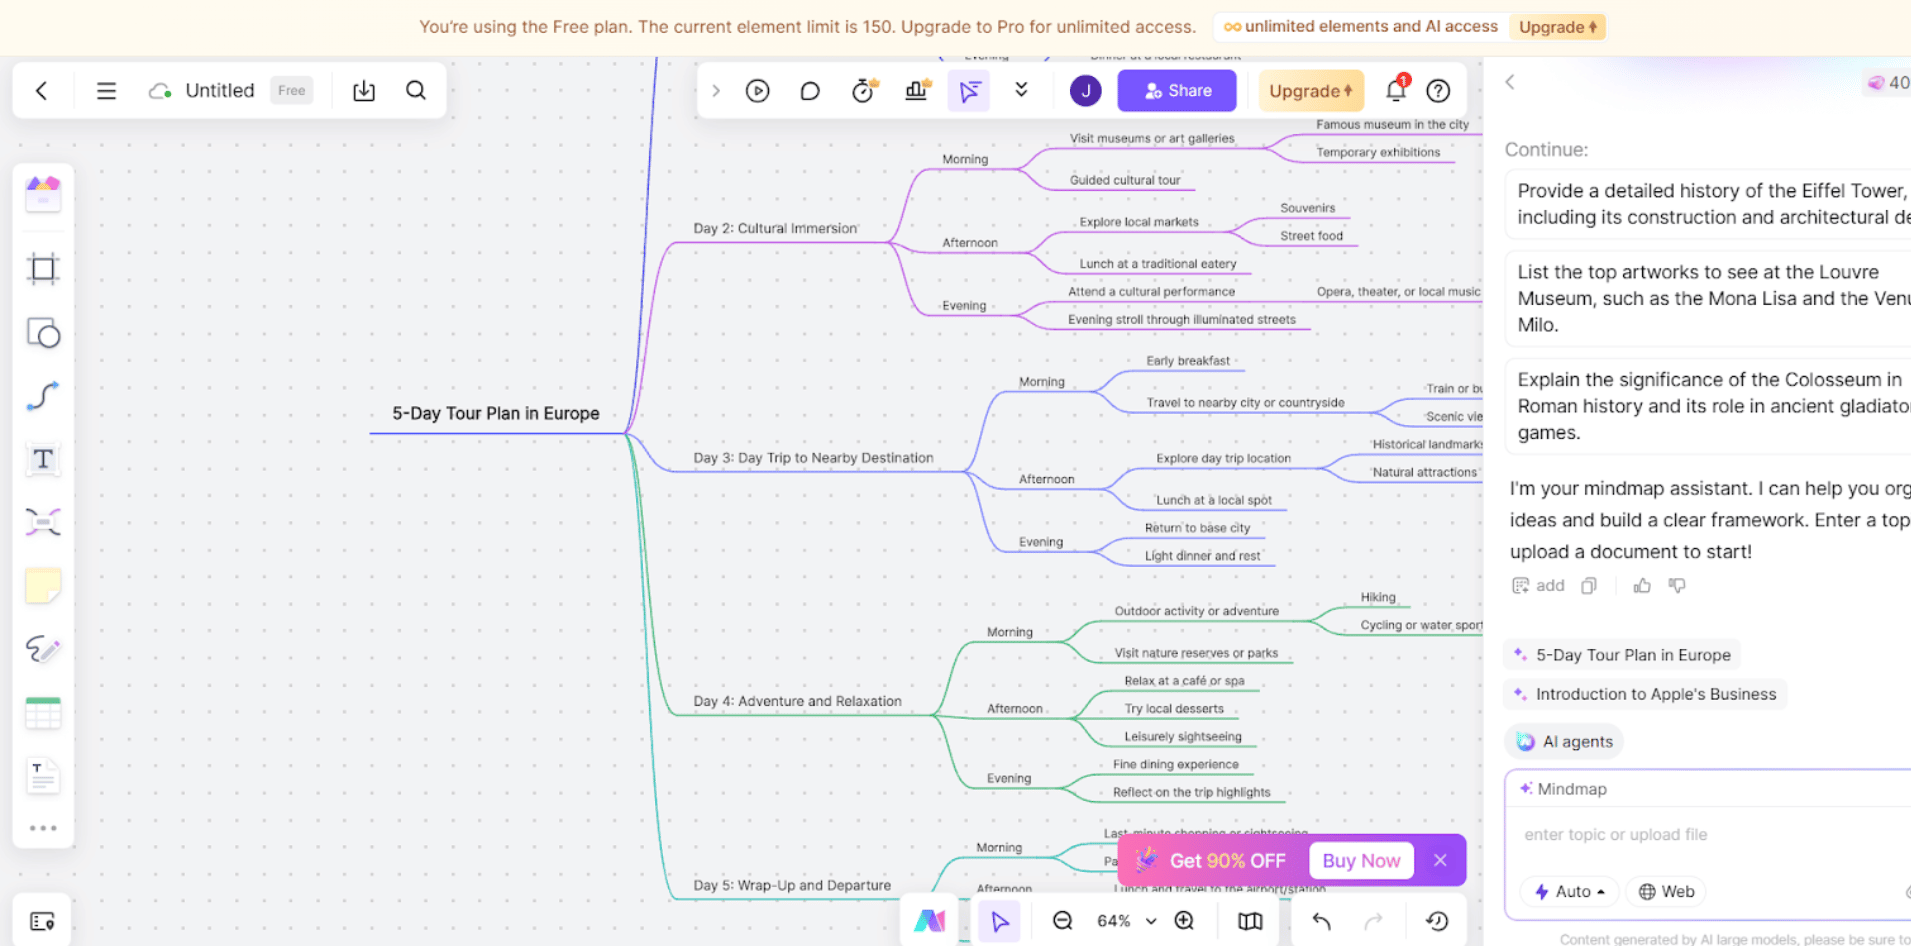
Task: Open the help question mark
Action: pyautogui.click(x=1438, y=91)
